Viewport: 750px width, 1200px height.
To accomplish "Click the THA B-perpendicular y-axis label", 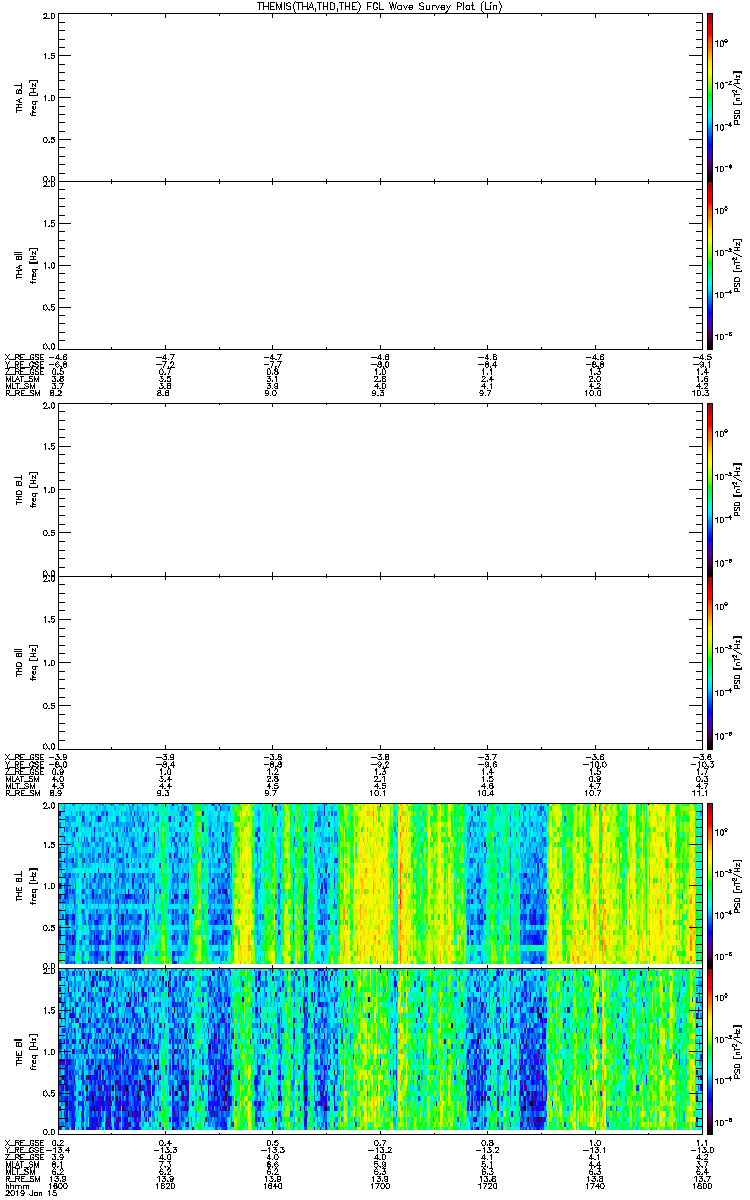I will (x=19, y=96).
